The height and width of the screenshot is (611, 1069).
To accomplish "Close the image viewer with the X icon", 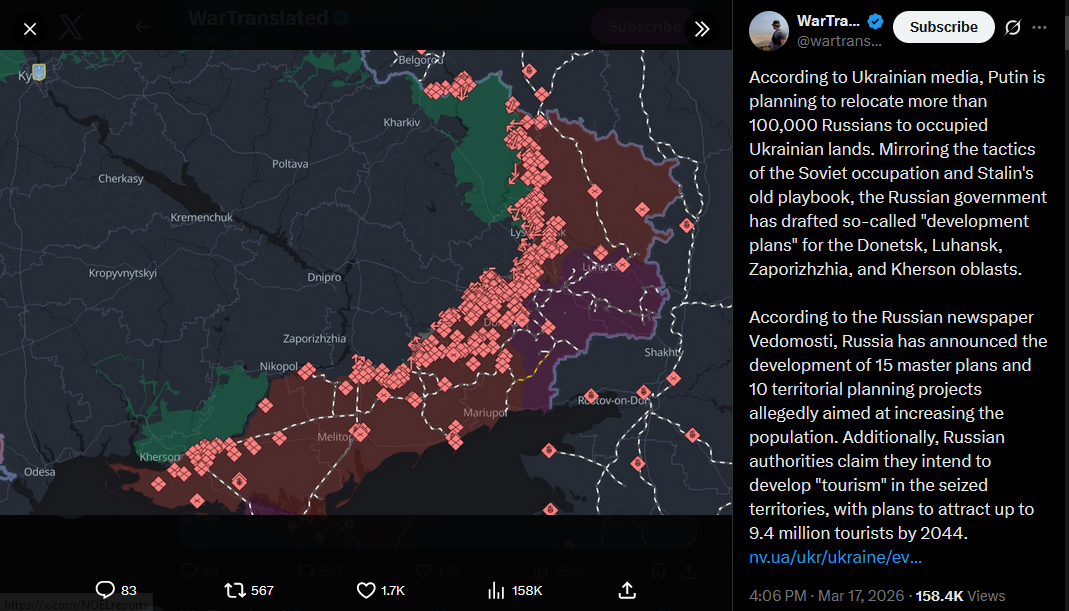I will 30,29.
